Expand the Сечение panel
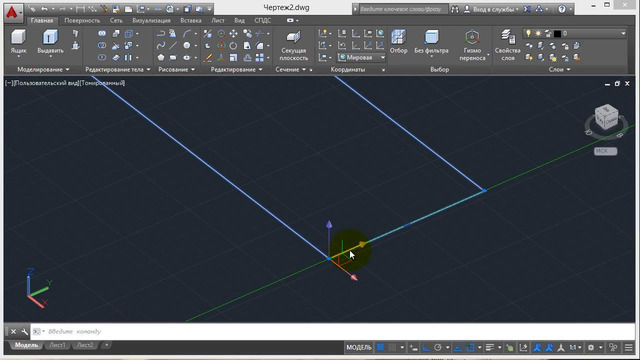The width and height of the screenshot is (640, 360). [290, 69]
